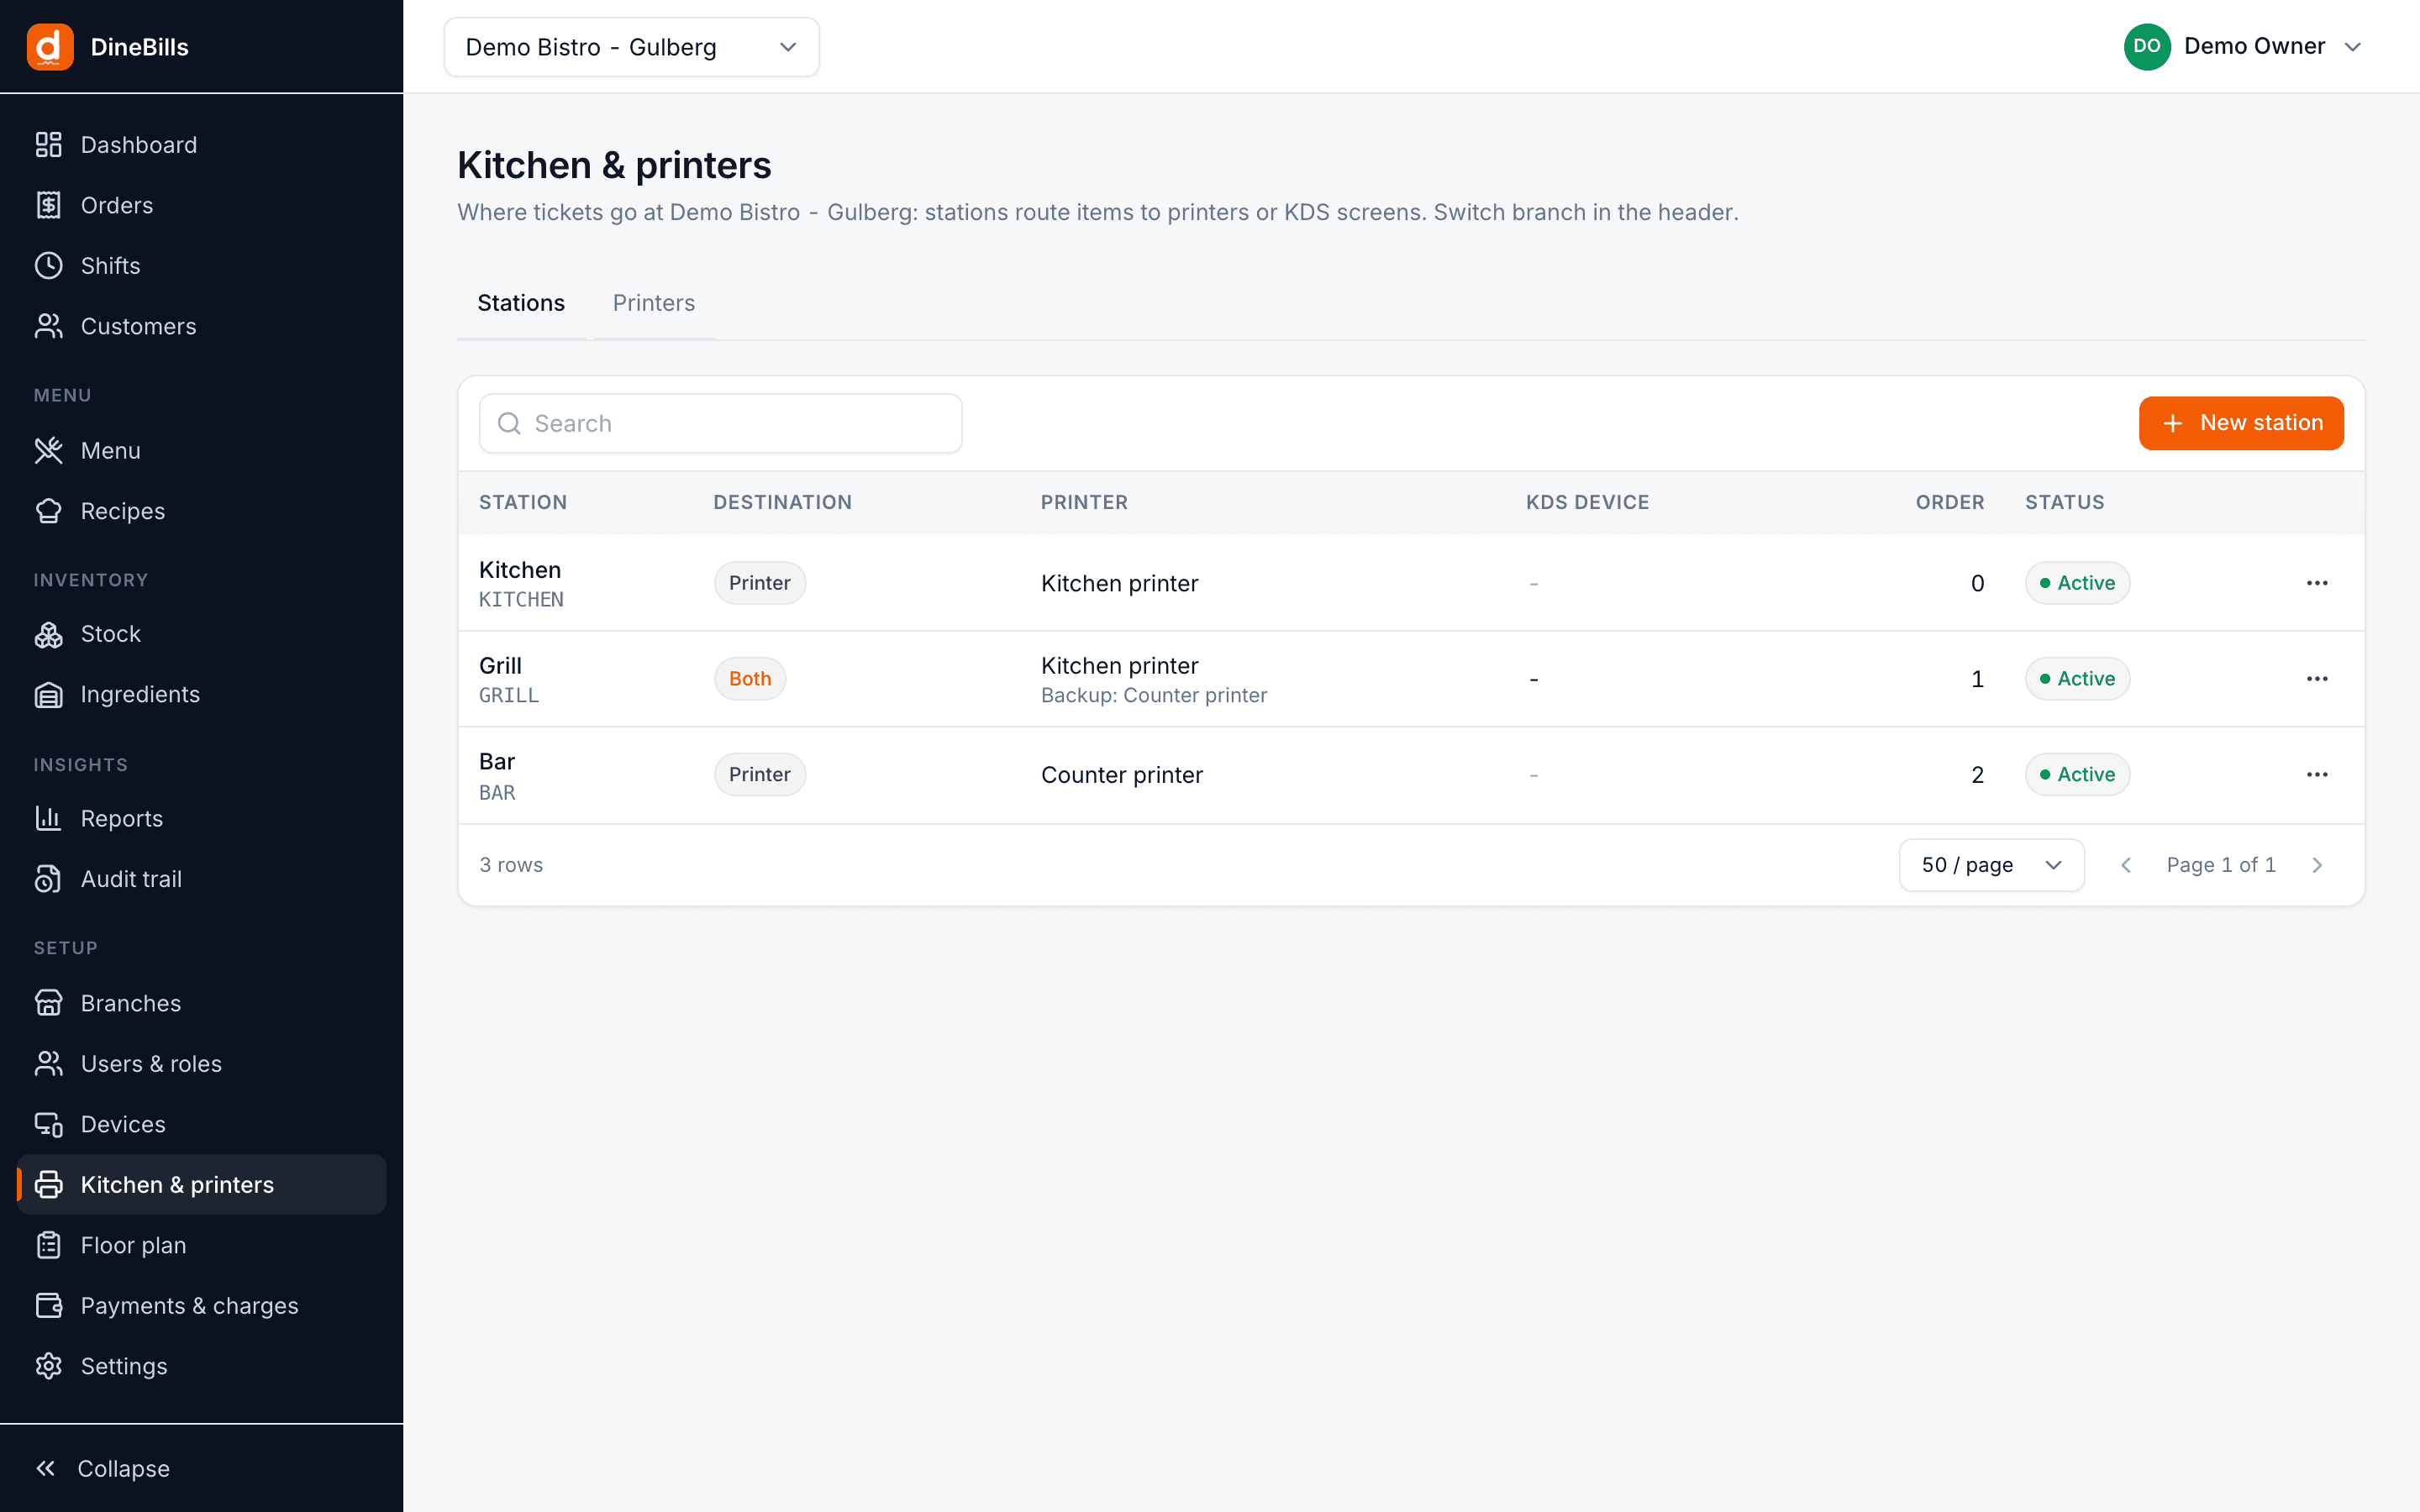2420x1512 pixels.
Task: Expand the Demo Bistro - Gulberg branch selector
Action: (x=631, y=47)
